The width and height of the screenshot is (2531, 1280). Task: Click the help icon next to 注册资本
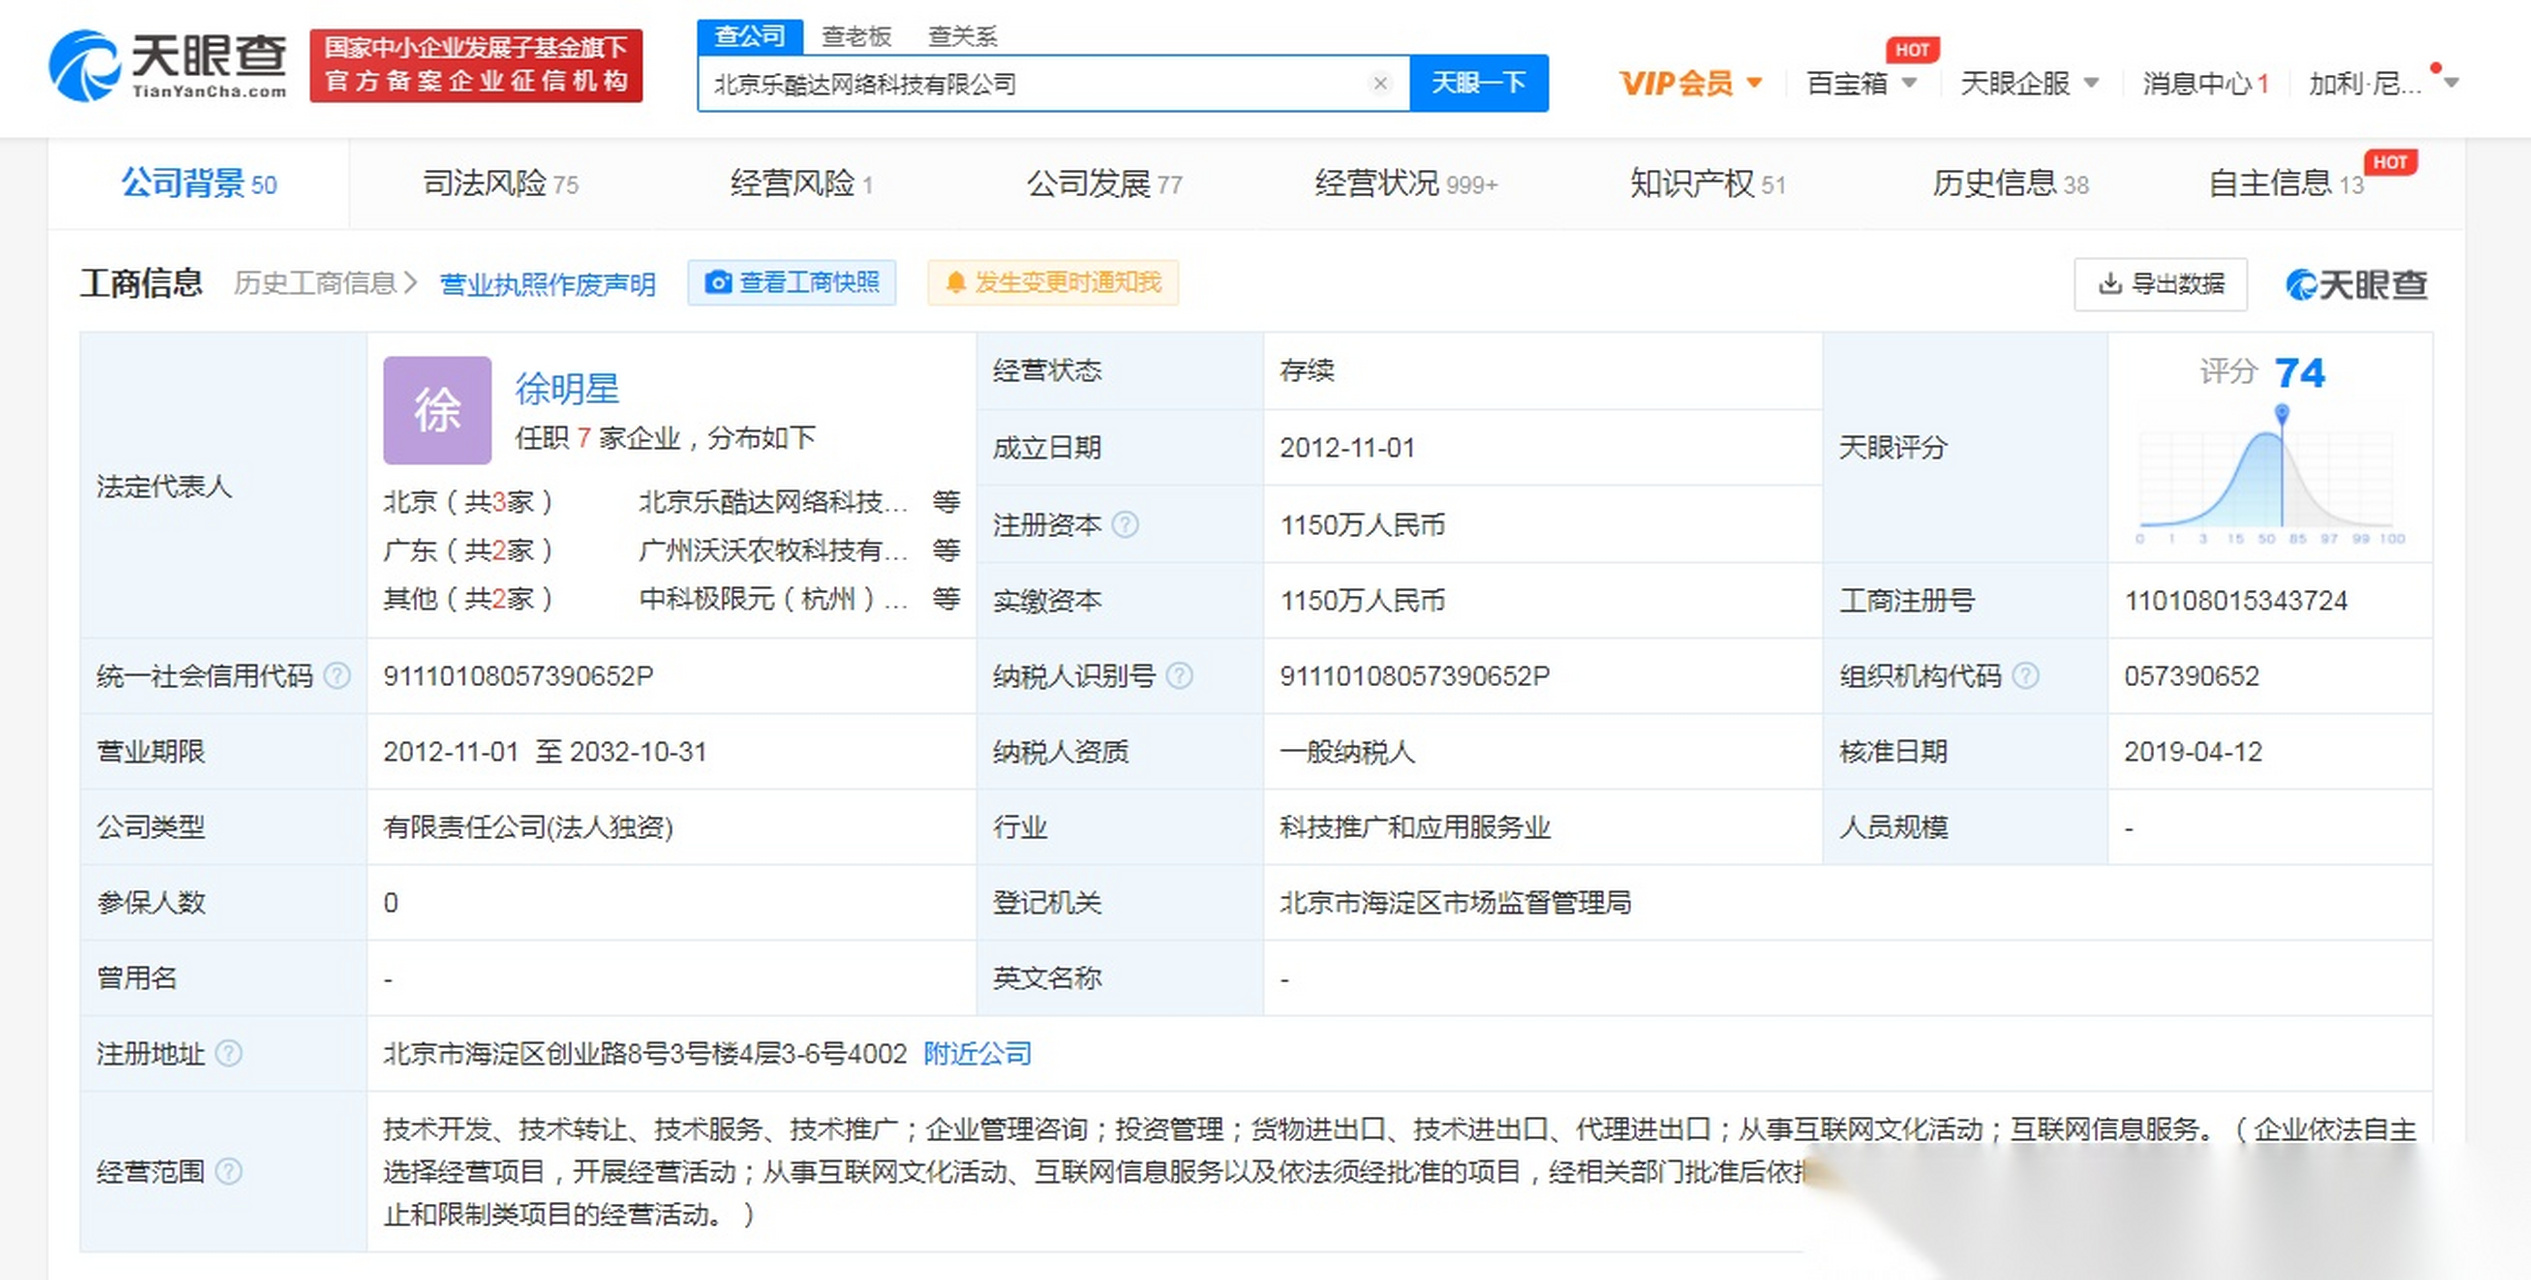point(1125,524)
